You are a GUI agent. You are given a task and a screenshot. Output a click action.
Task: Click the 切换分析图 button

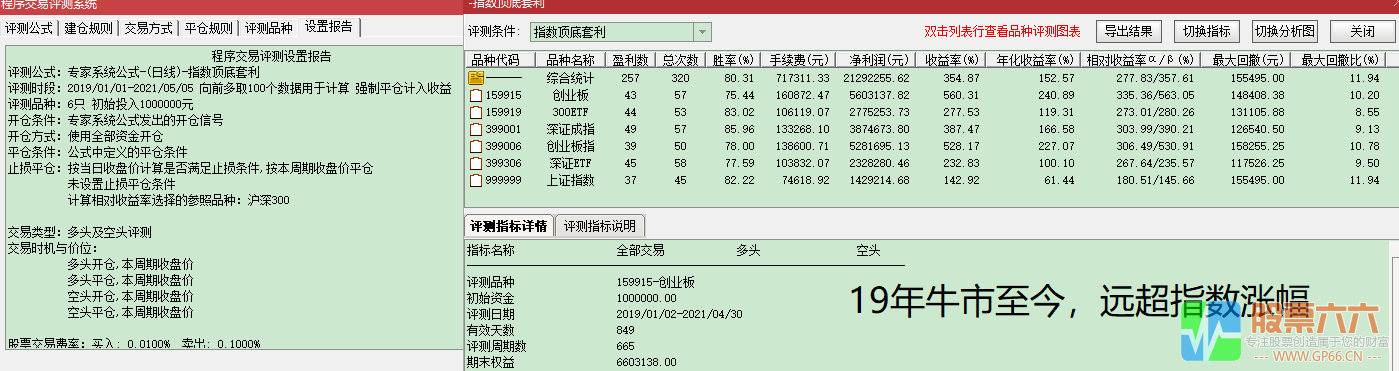pos(1285,31)
